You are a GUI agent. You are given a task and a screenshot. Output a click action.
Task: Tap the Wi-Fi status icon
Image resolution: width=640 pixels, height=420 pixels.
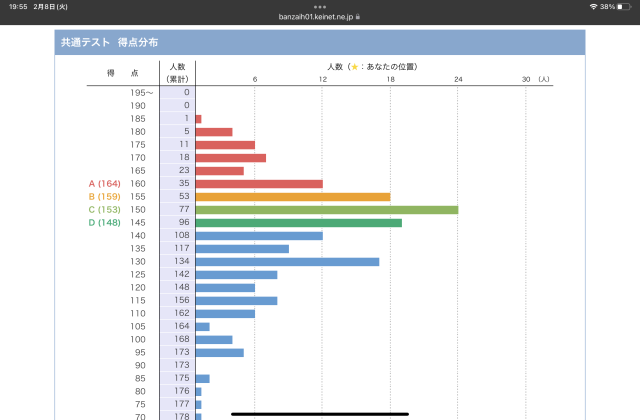[593, 7]
